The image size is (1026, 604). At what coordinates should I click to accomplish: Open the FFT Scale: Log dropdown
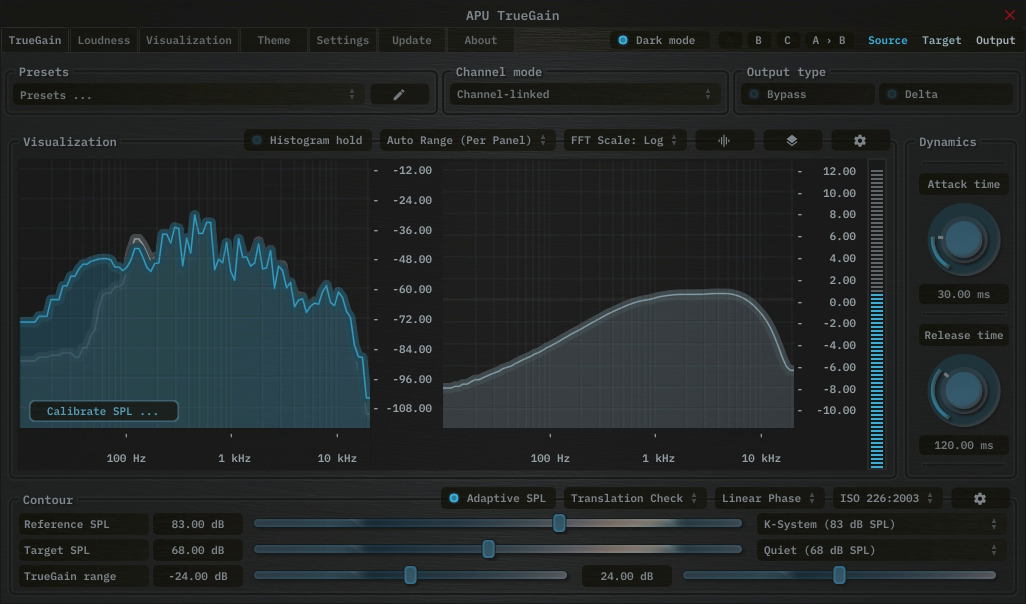[x=624, y=141]
